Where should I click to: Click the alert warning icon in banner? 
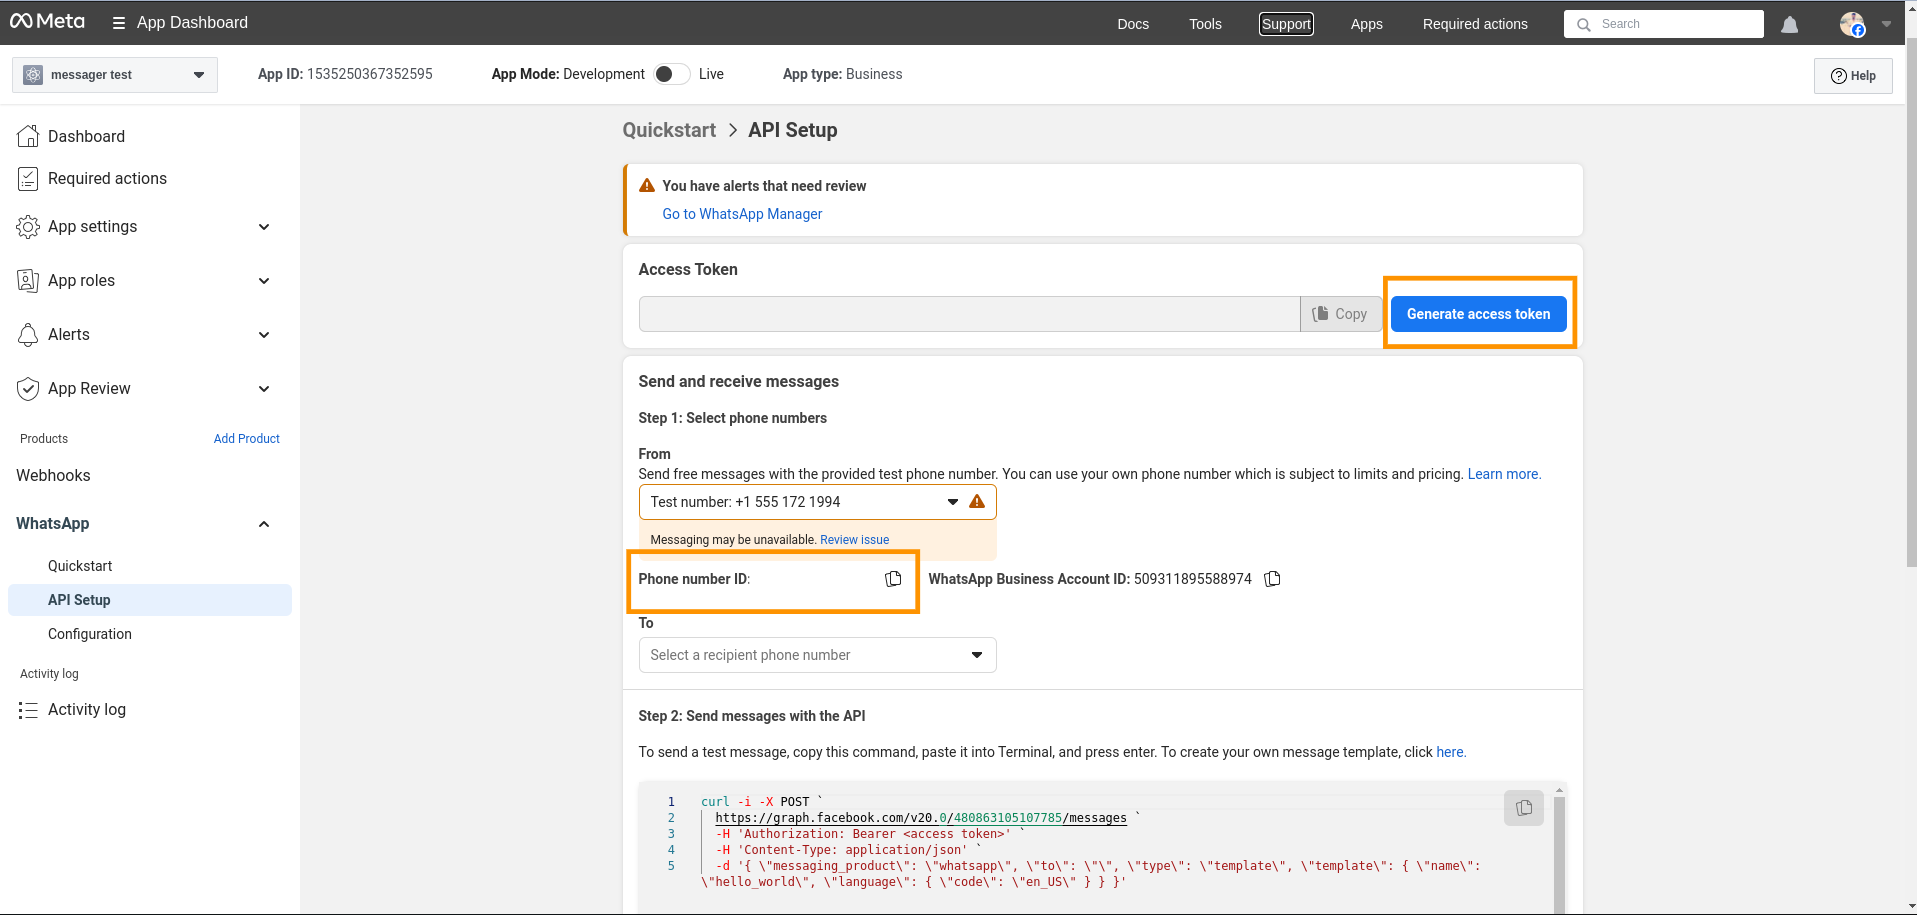pos(647,186)
